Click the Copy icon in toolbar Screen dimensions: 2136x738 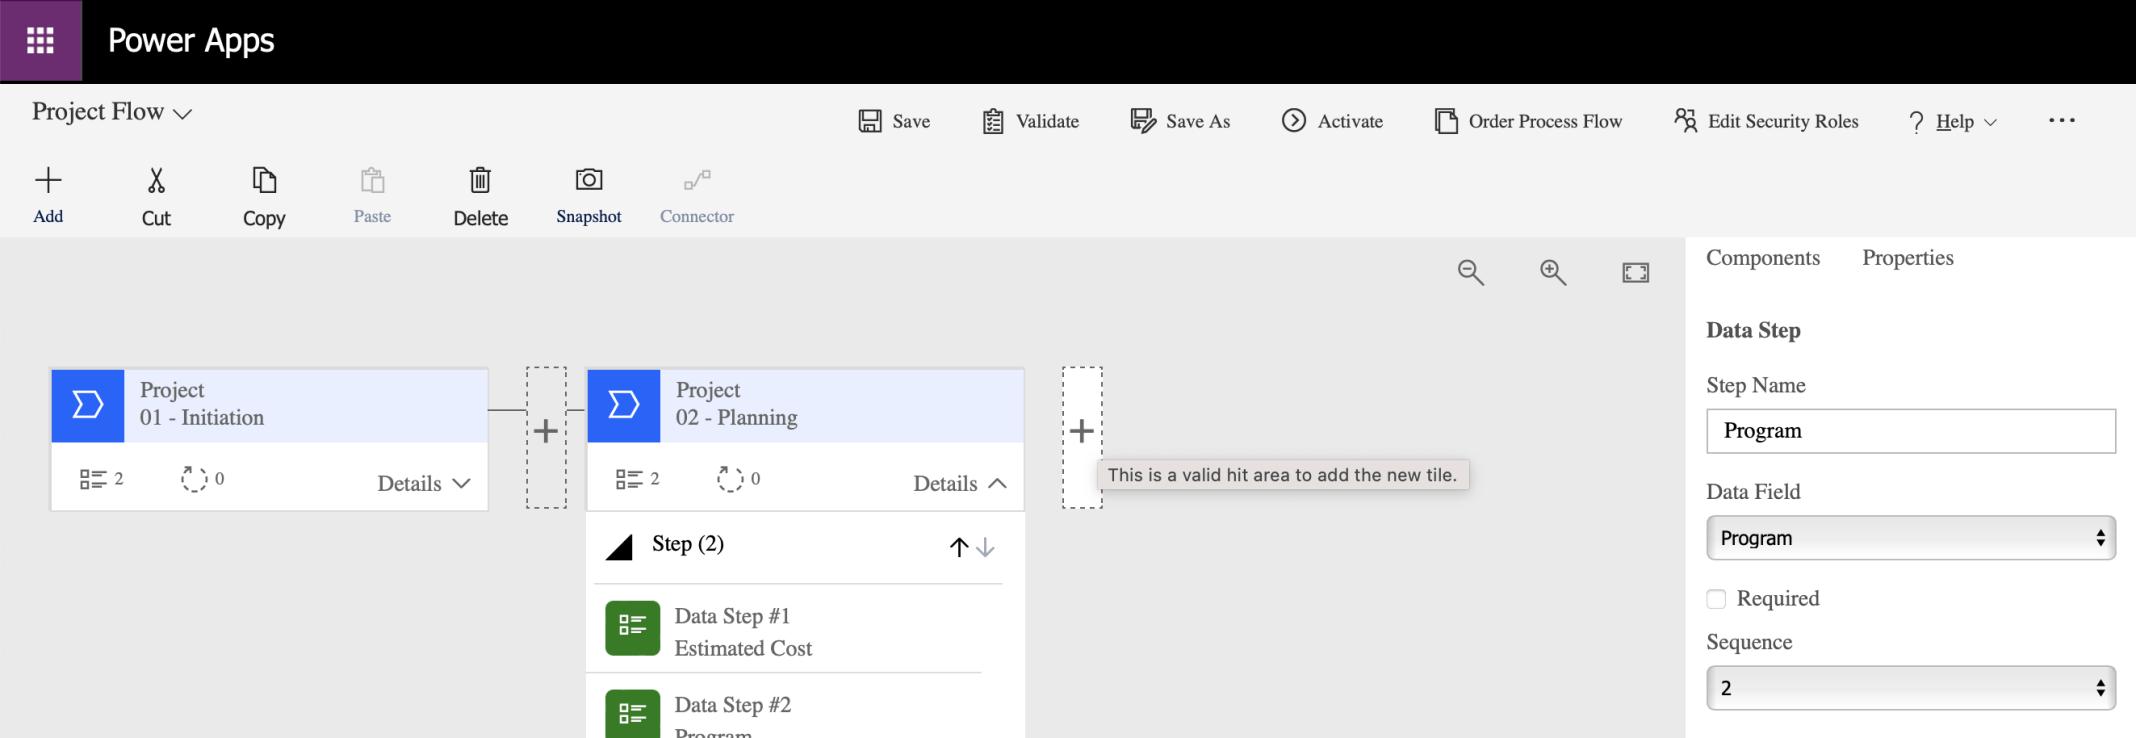coord(264,181)
